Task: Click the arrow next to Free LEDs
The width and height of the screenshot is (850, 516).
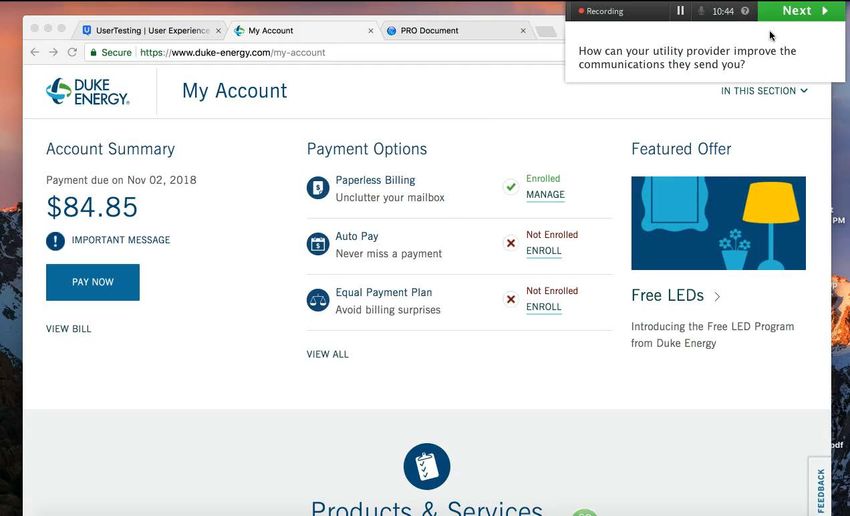Action: (x=717, y=296)
